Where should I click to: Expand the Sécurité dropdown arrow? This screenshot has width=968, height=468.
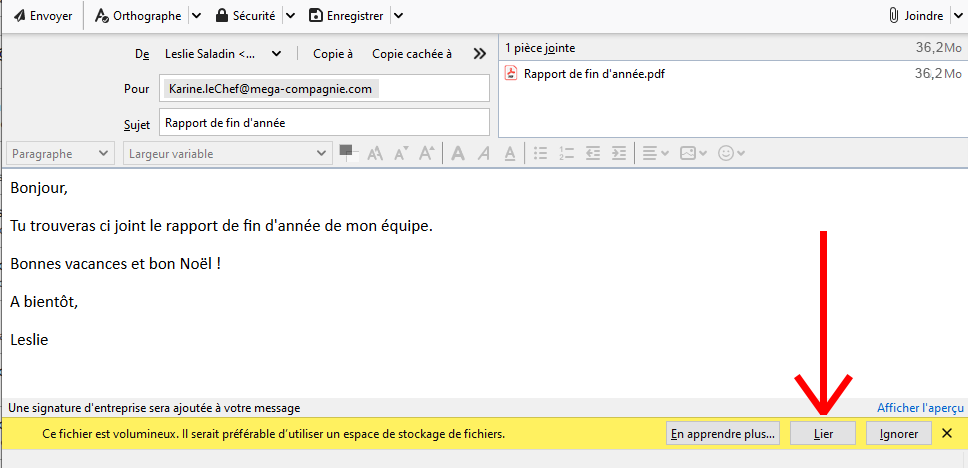click(290, 15)
